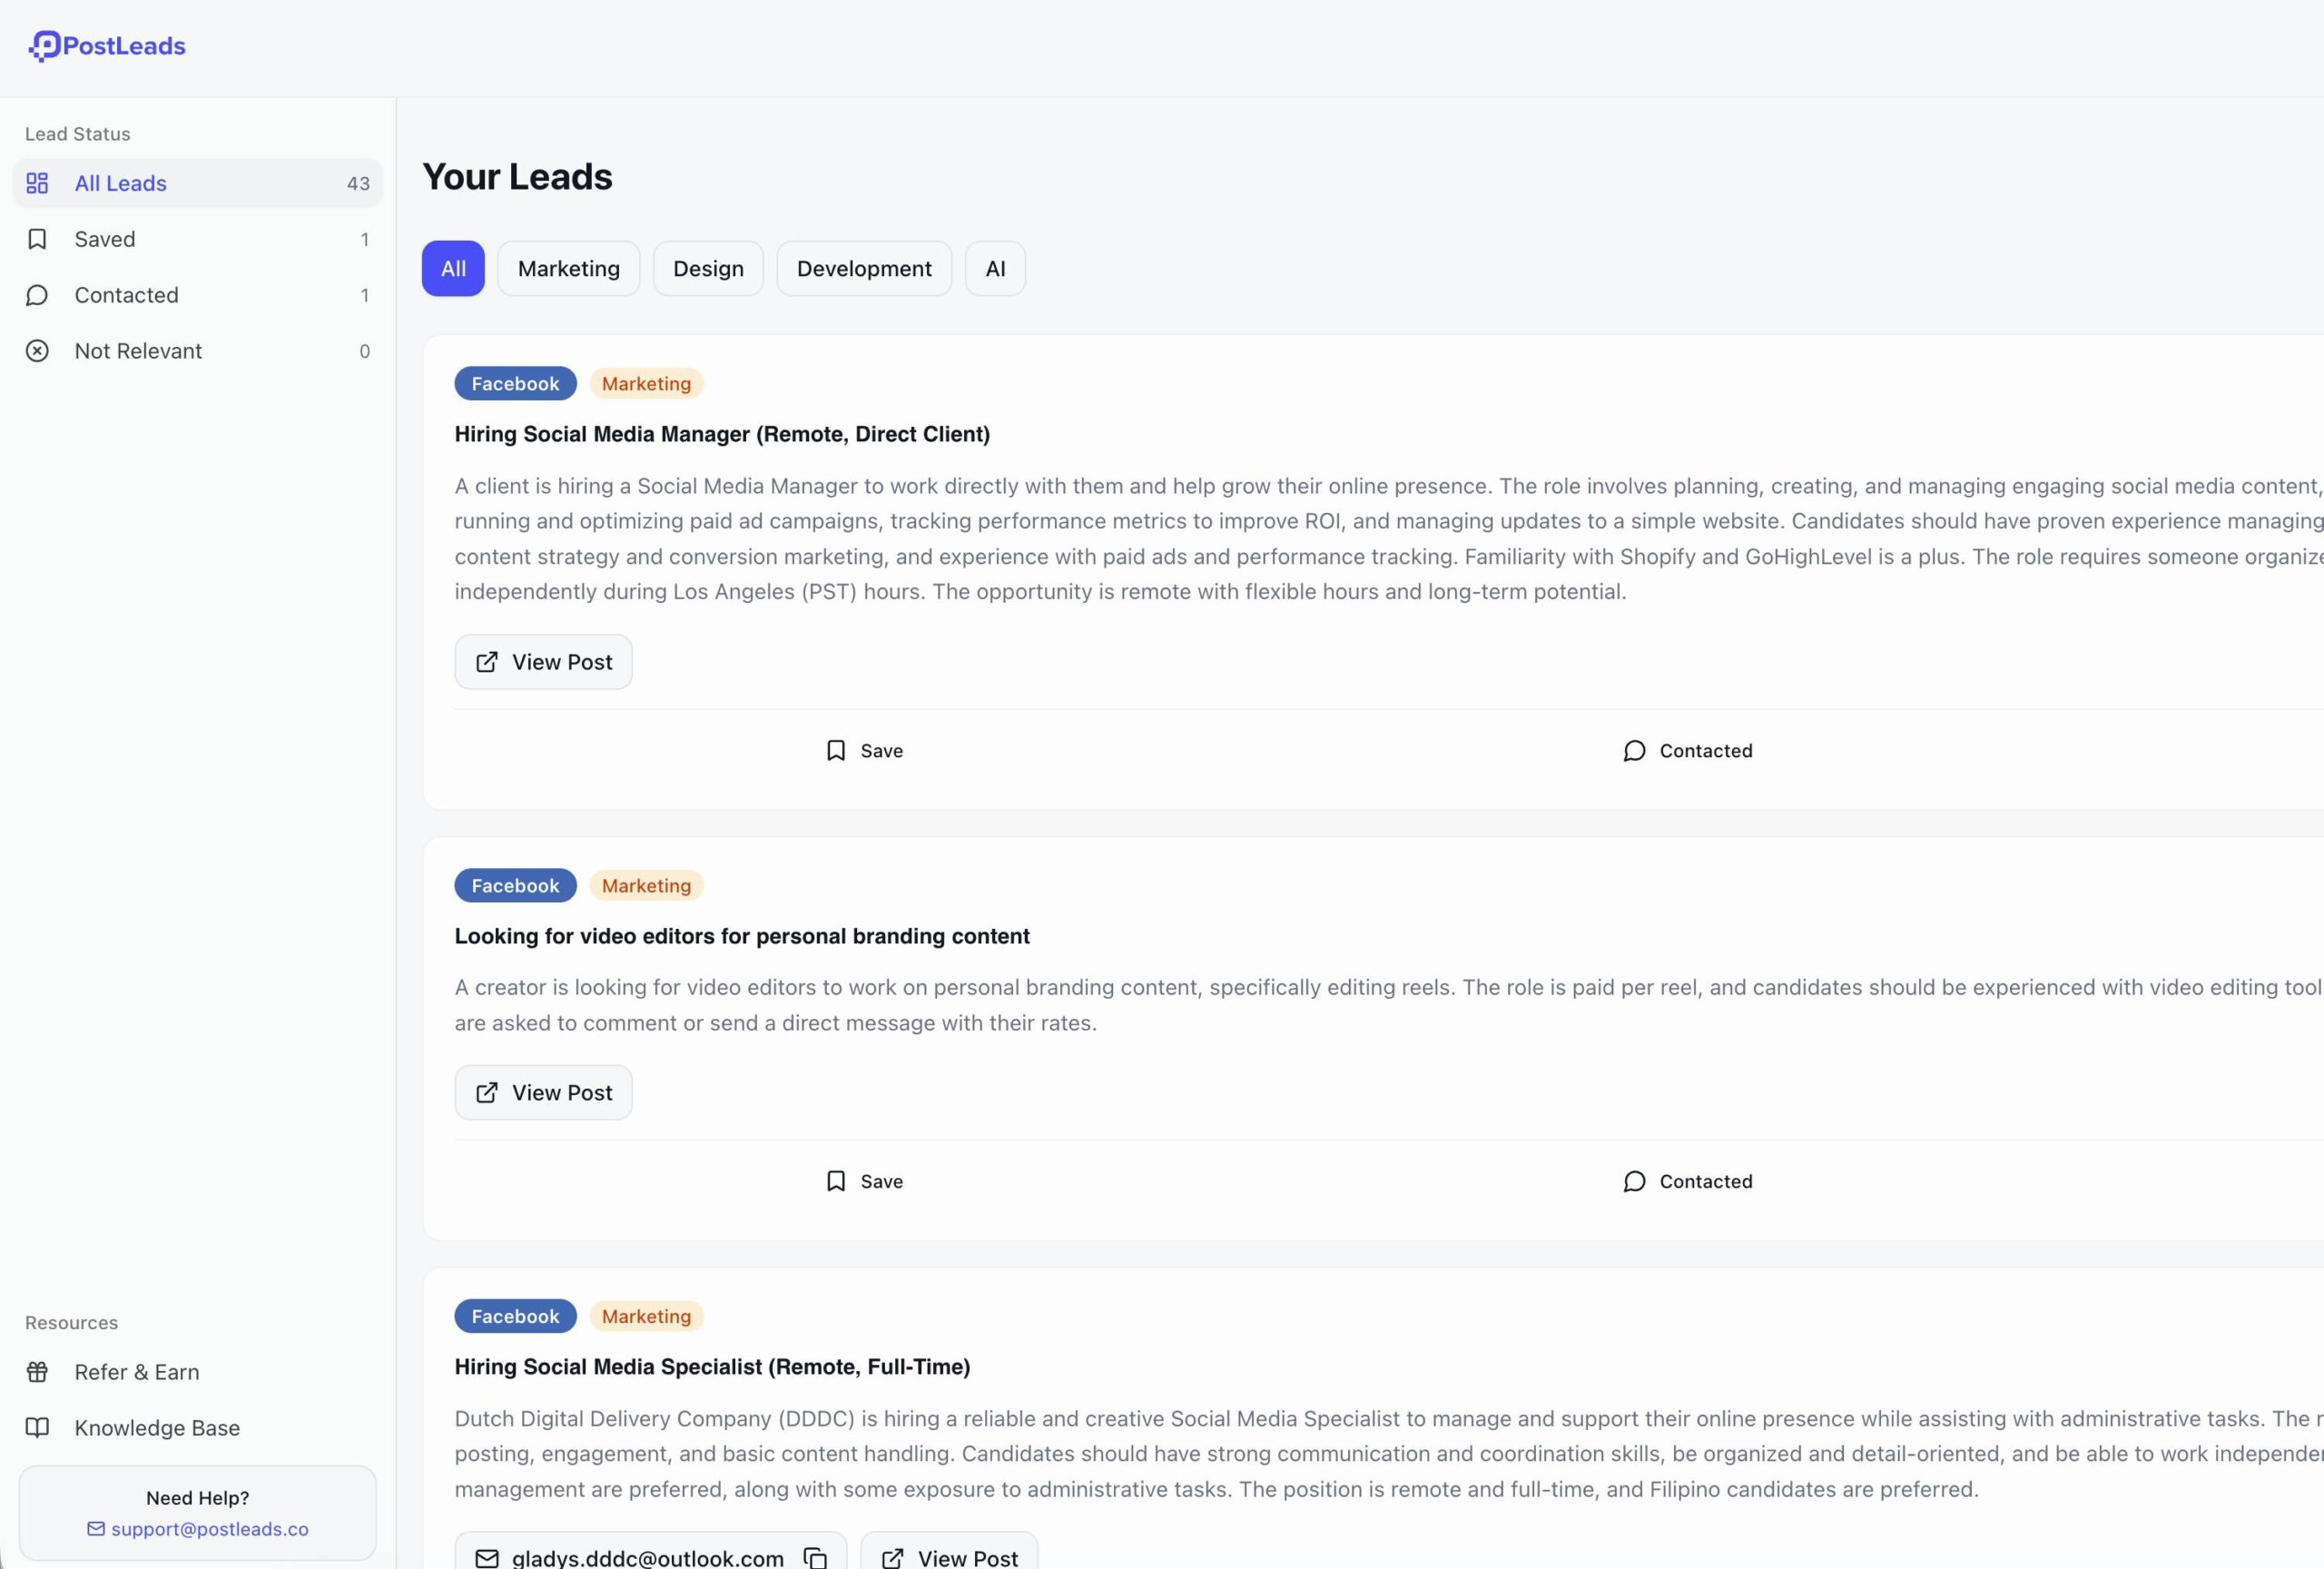Switch to the Design filter tab

pos(708,268)
